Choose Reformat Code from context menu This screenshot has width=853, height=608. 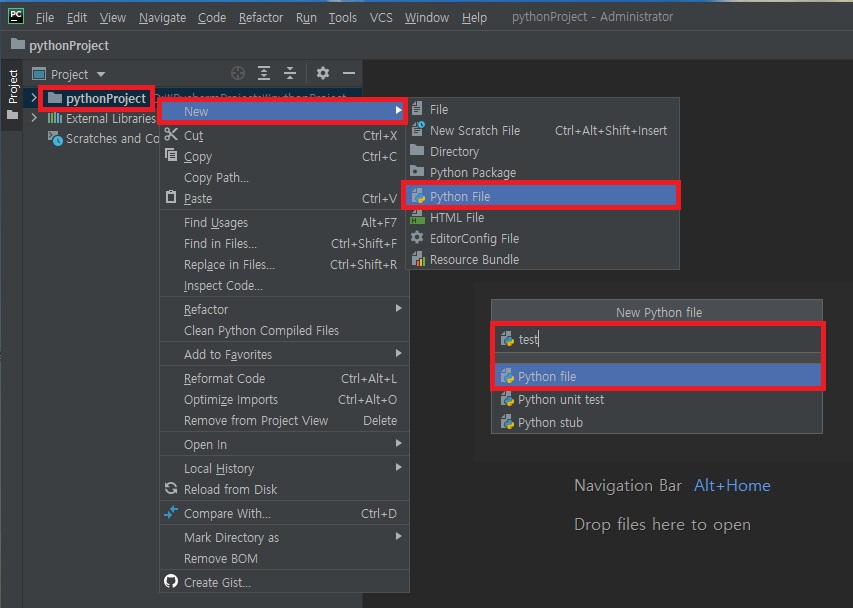[x=284, y=379]
